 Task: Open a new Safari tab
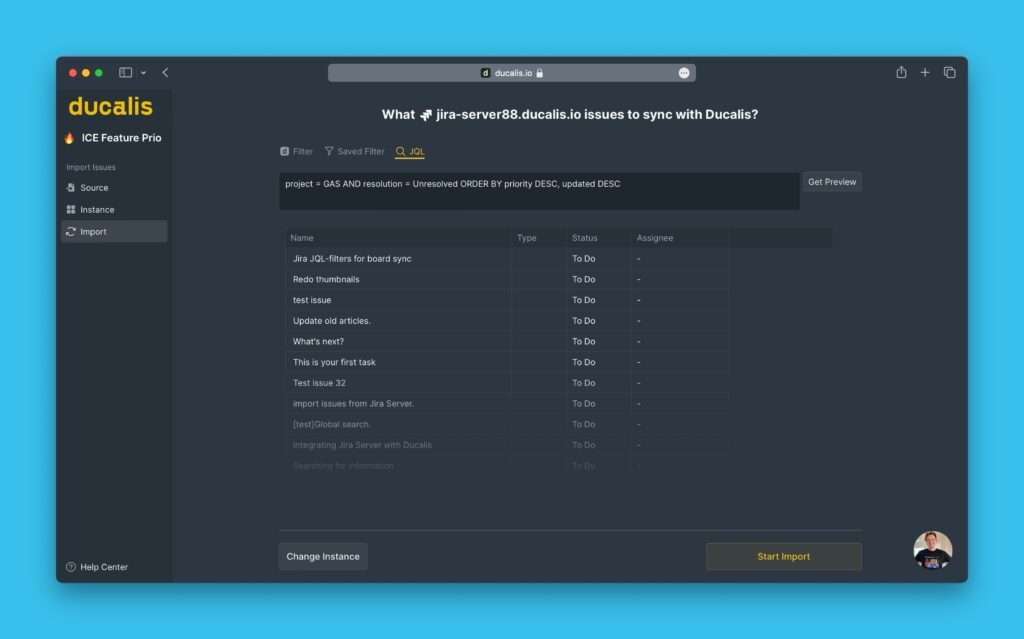[x=925, y=73]
